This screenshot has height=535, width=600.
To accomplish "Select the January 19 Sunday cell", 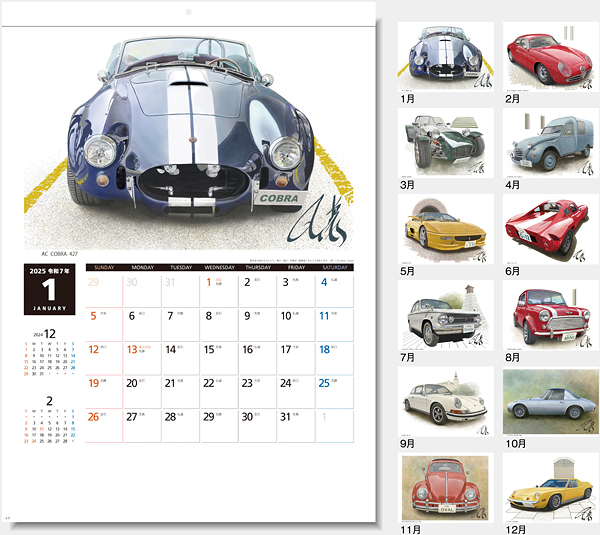I will 104,393.
